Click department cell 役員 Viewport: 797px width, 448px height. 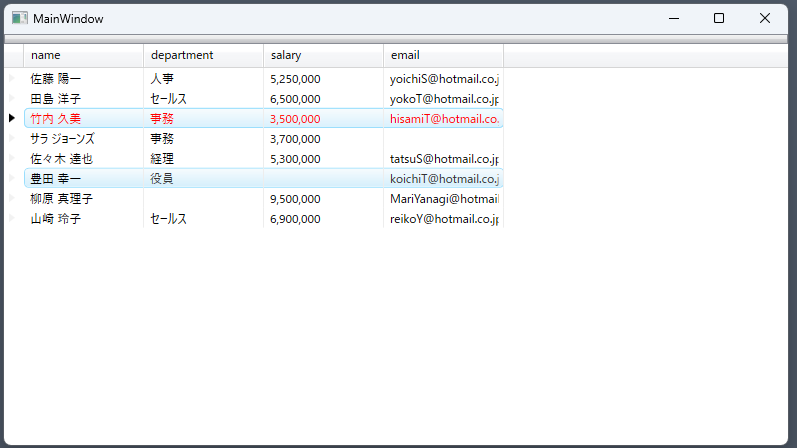tap(203, 178)
